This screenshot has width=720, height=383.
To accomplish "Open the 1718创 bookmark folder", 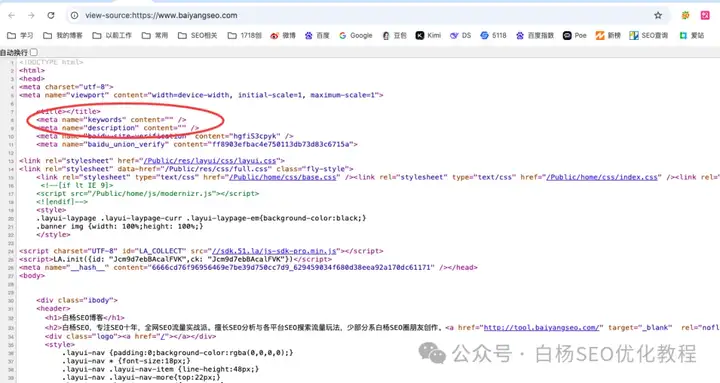I will [x=244, y=35].
